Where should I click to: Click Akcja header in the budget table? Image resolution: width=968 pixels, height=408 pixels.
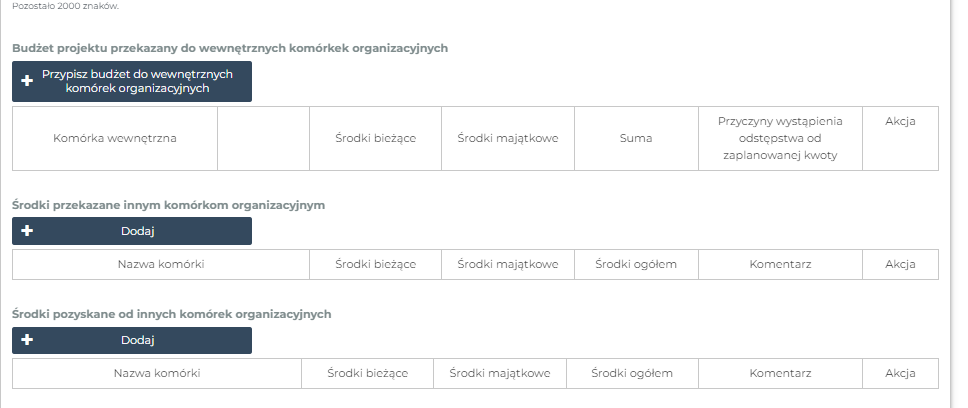point(900,122)
